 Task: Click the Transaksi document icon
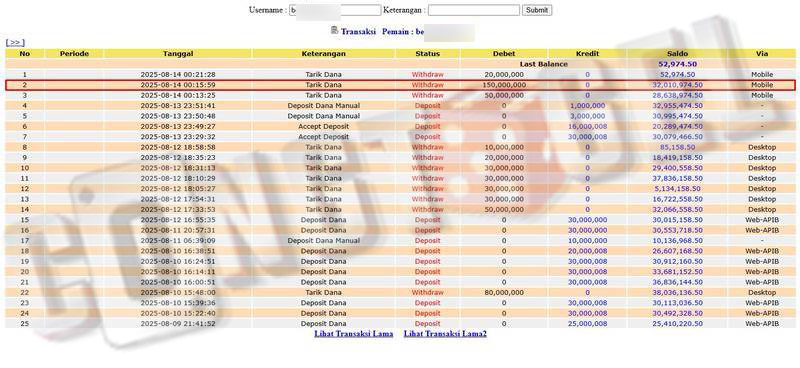pyautogui.click(x=334, y=31)
